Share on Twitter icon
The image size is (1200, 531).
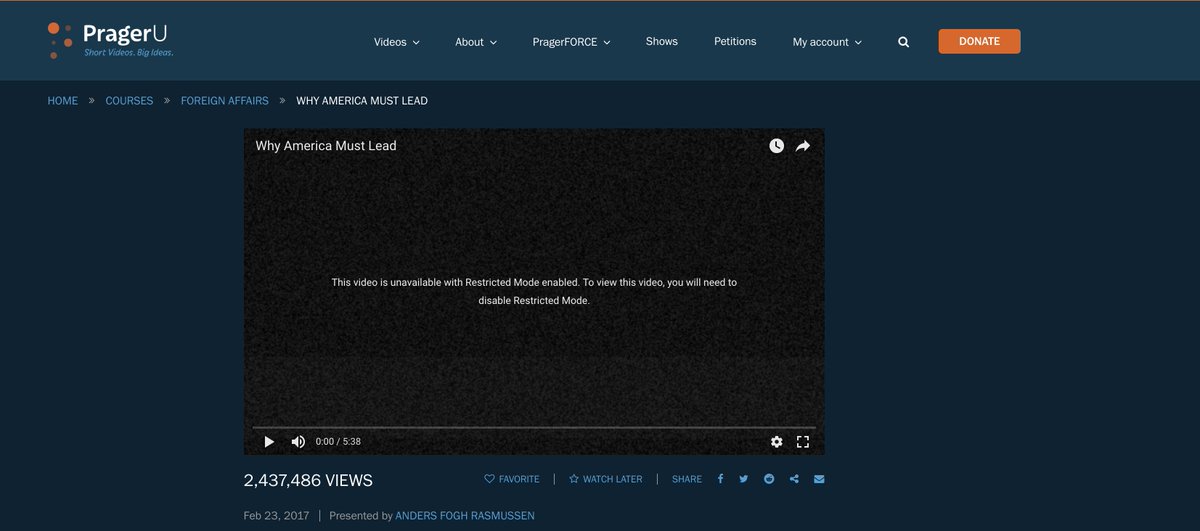click(x=744, y=479)
